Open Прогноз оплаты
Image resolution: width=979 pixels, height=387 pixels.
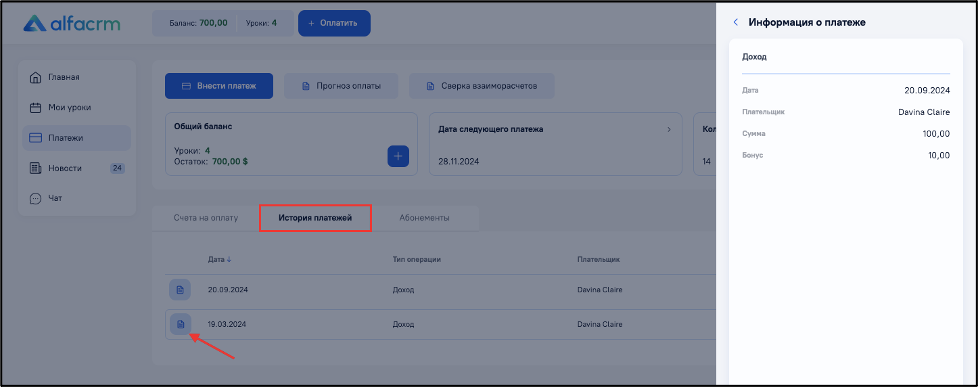[341, 86]
